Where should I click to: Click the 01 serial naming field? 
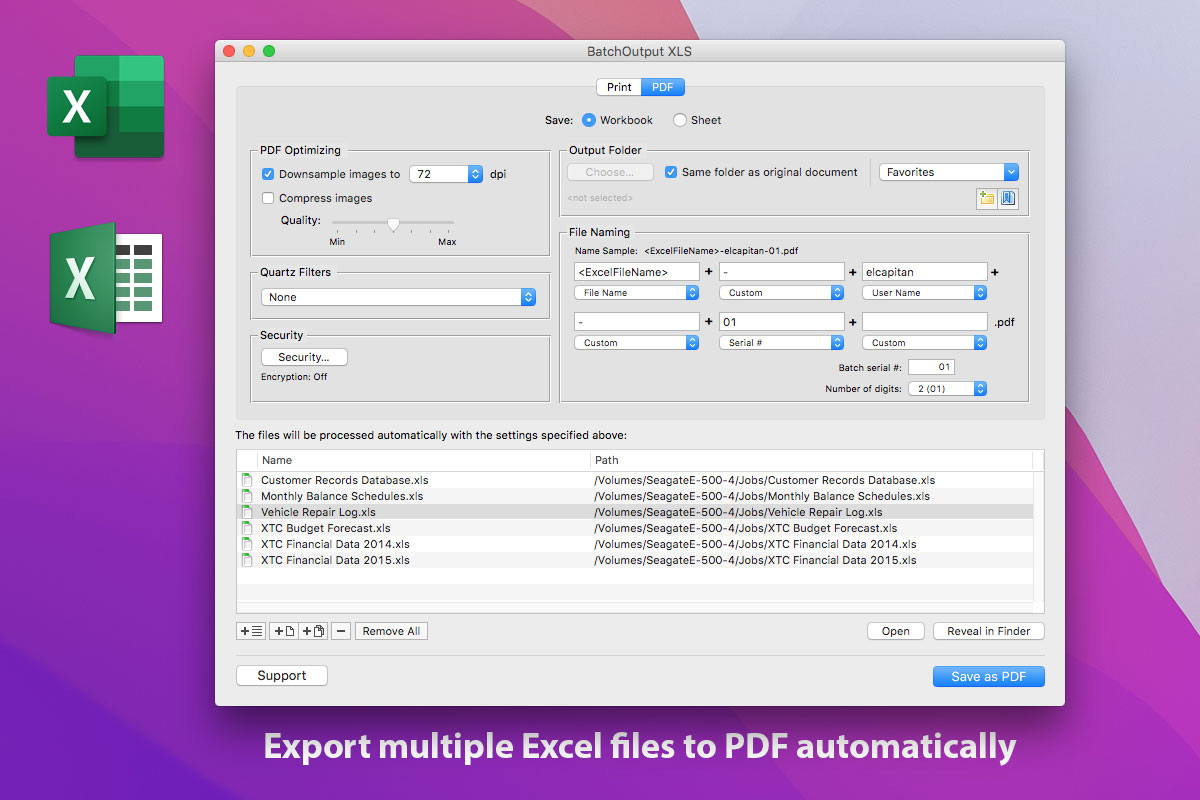781,322
